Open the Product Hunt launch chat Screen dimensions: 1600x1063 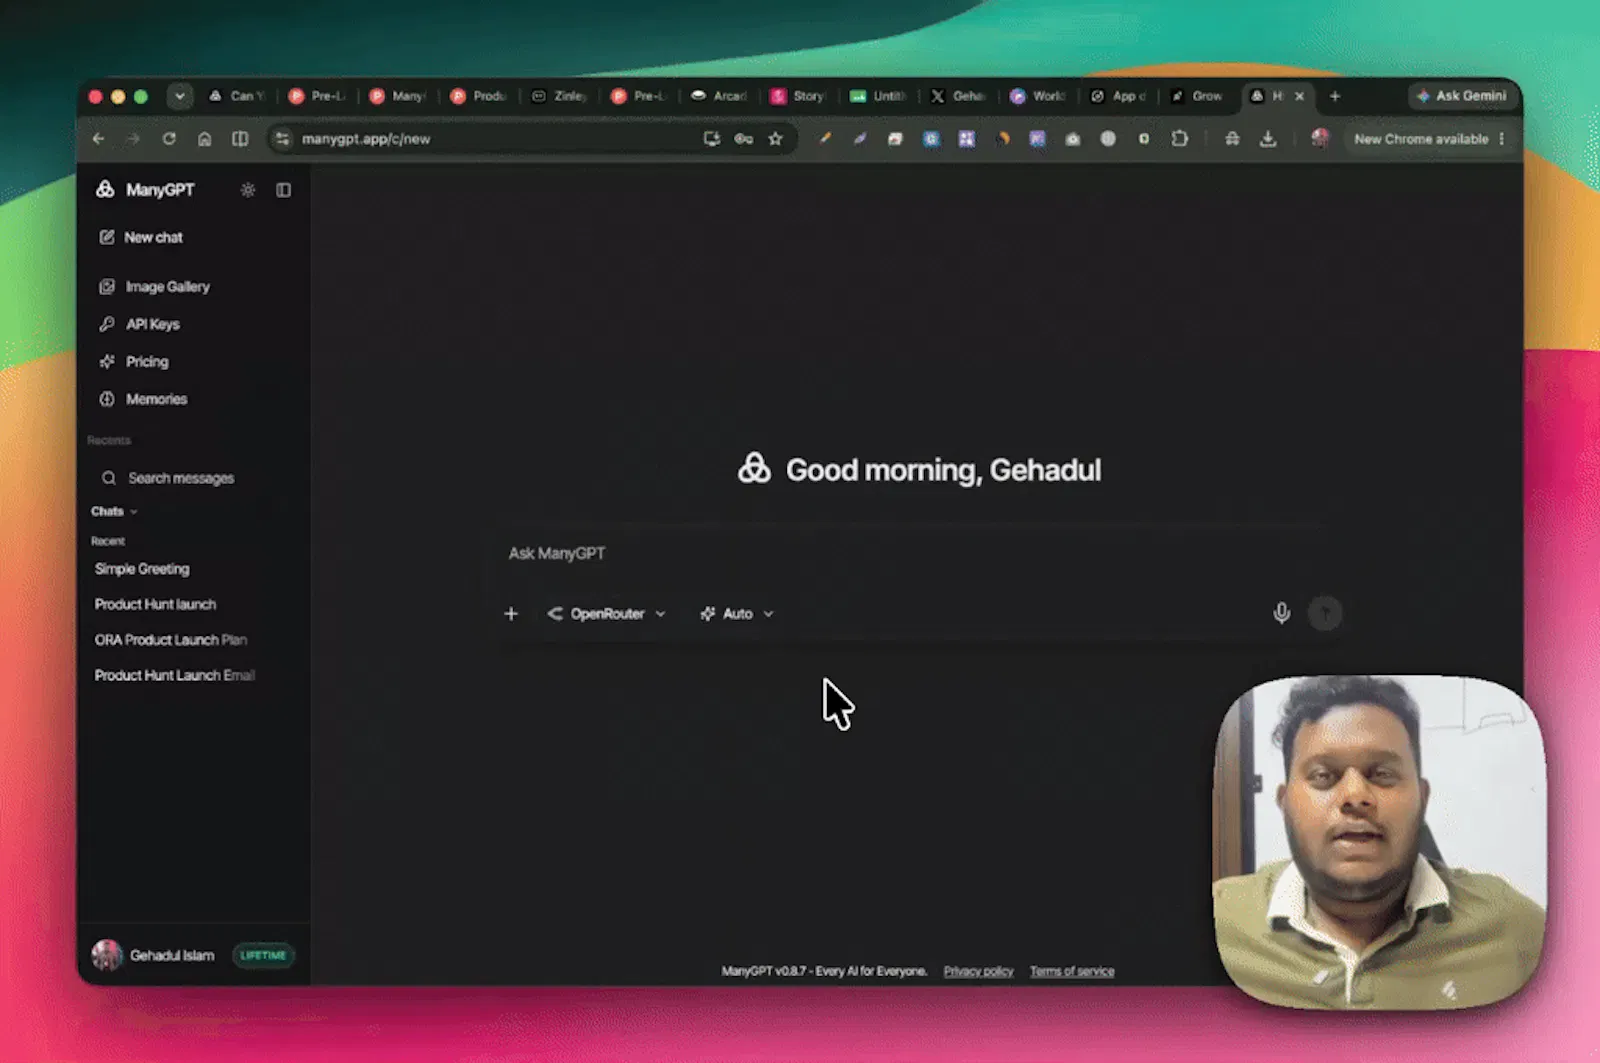coord(155,604)
